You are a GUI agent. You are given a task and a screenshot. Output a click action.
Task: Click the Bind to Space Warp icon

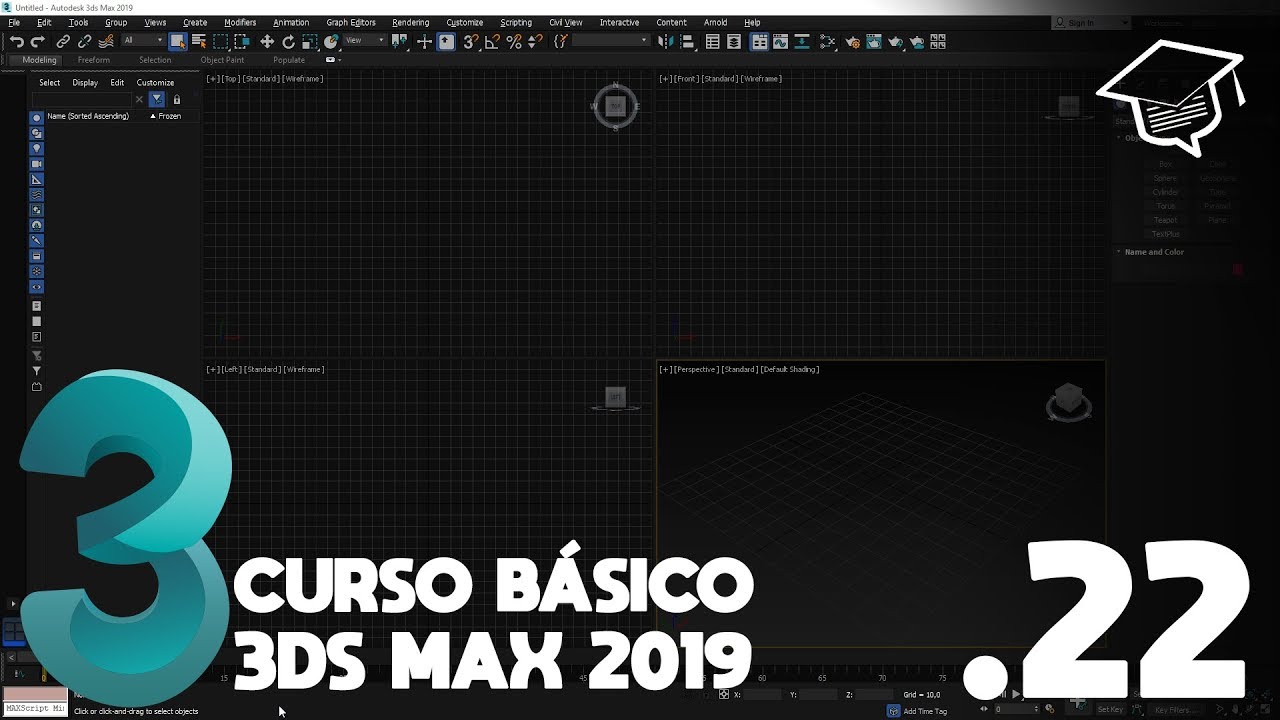pos(106,41)
